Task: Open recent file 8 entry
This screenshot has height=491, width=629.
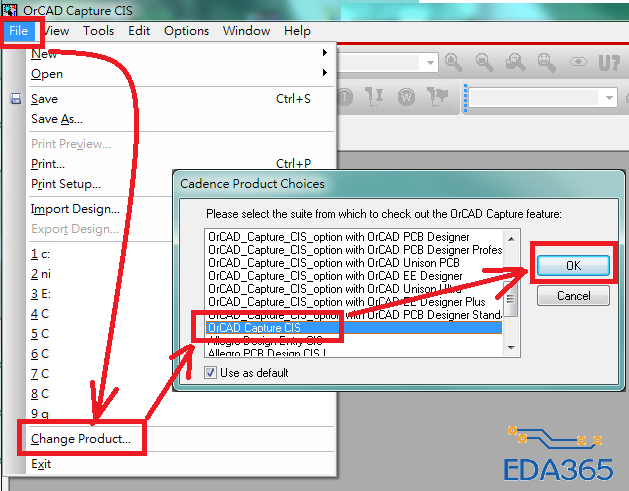Action: (x=40, y=394)
